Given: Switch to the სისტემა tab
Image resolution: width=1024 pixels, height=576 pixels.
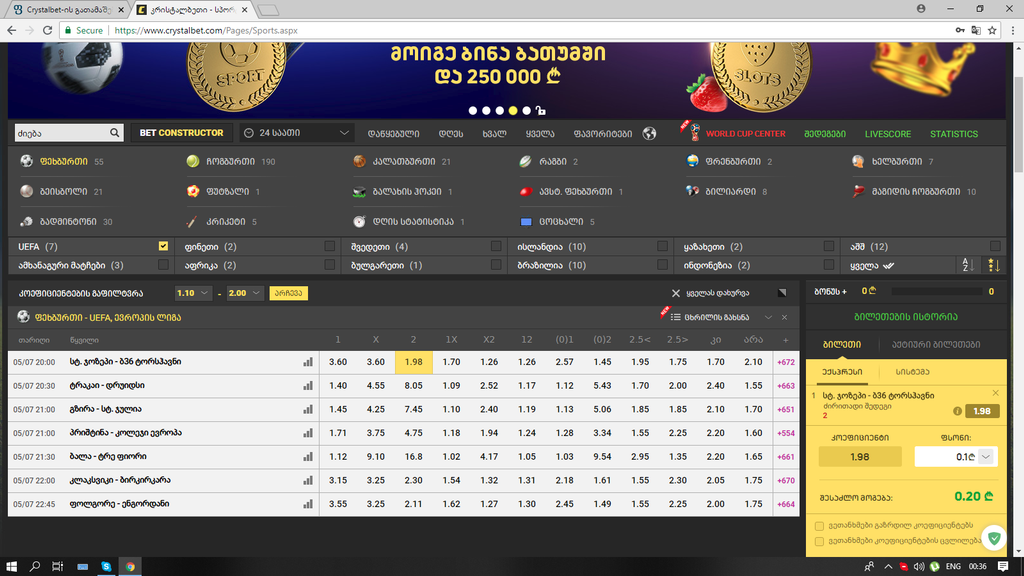Looking at the screenshot, I should coord(912,372).
